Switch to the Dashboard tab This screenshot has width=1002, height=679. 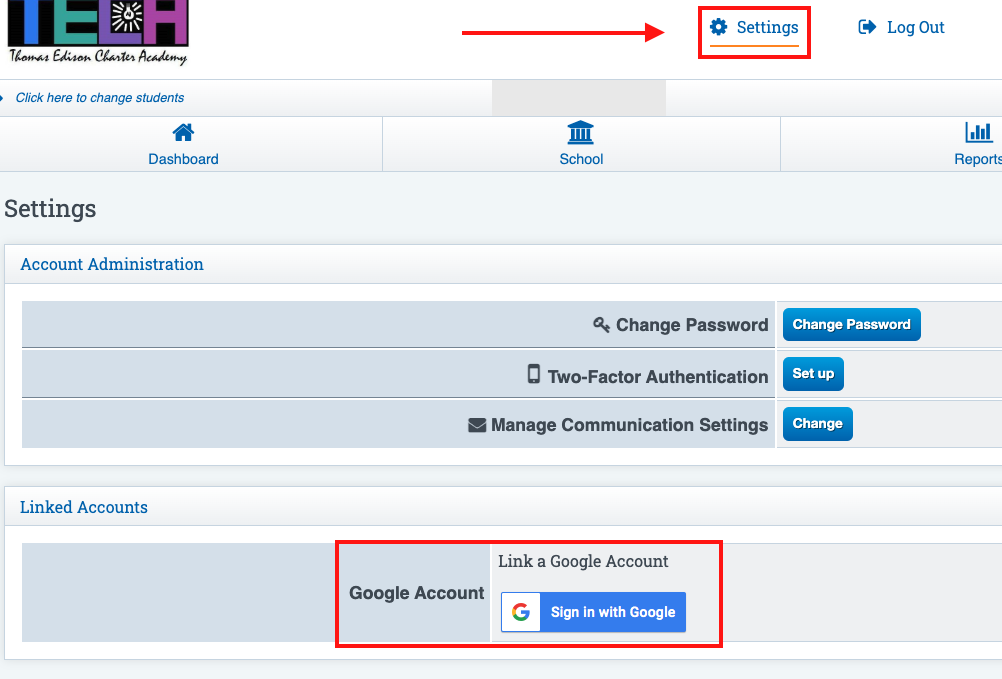(183, 158)
